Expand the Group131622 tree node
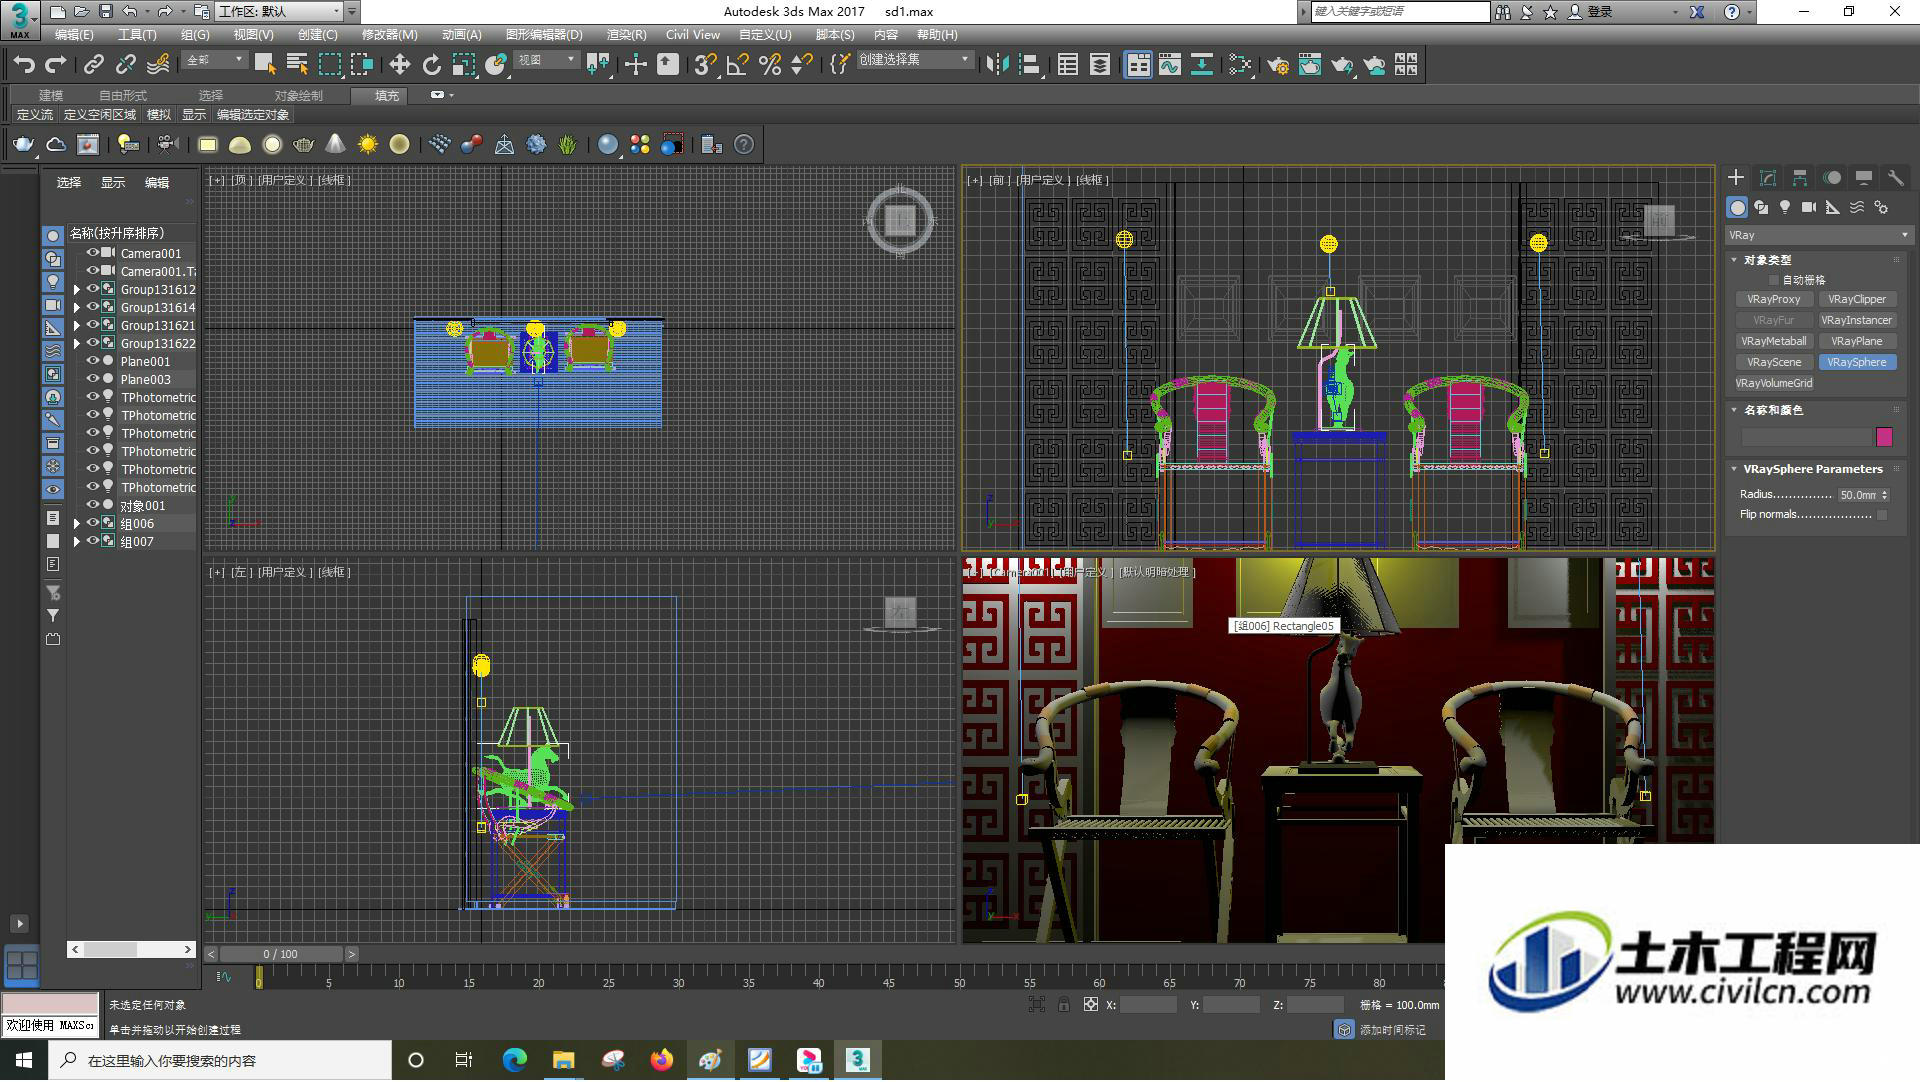The height and width of the screenshot is (1082, 1920). click(x=76, y=343)
